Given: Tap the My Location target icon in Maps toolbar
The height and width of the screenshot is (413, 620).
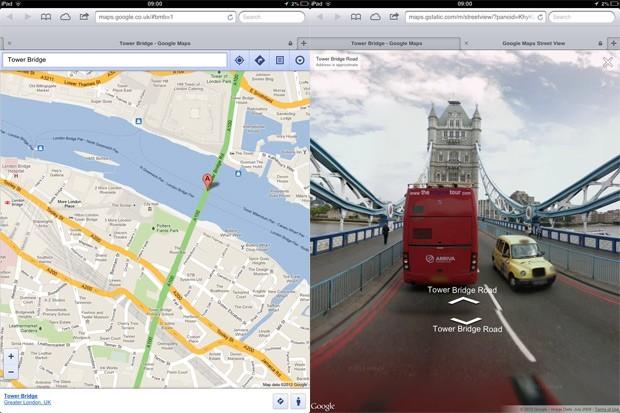Looking at the screenshot, I should pos(239,60).
